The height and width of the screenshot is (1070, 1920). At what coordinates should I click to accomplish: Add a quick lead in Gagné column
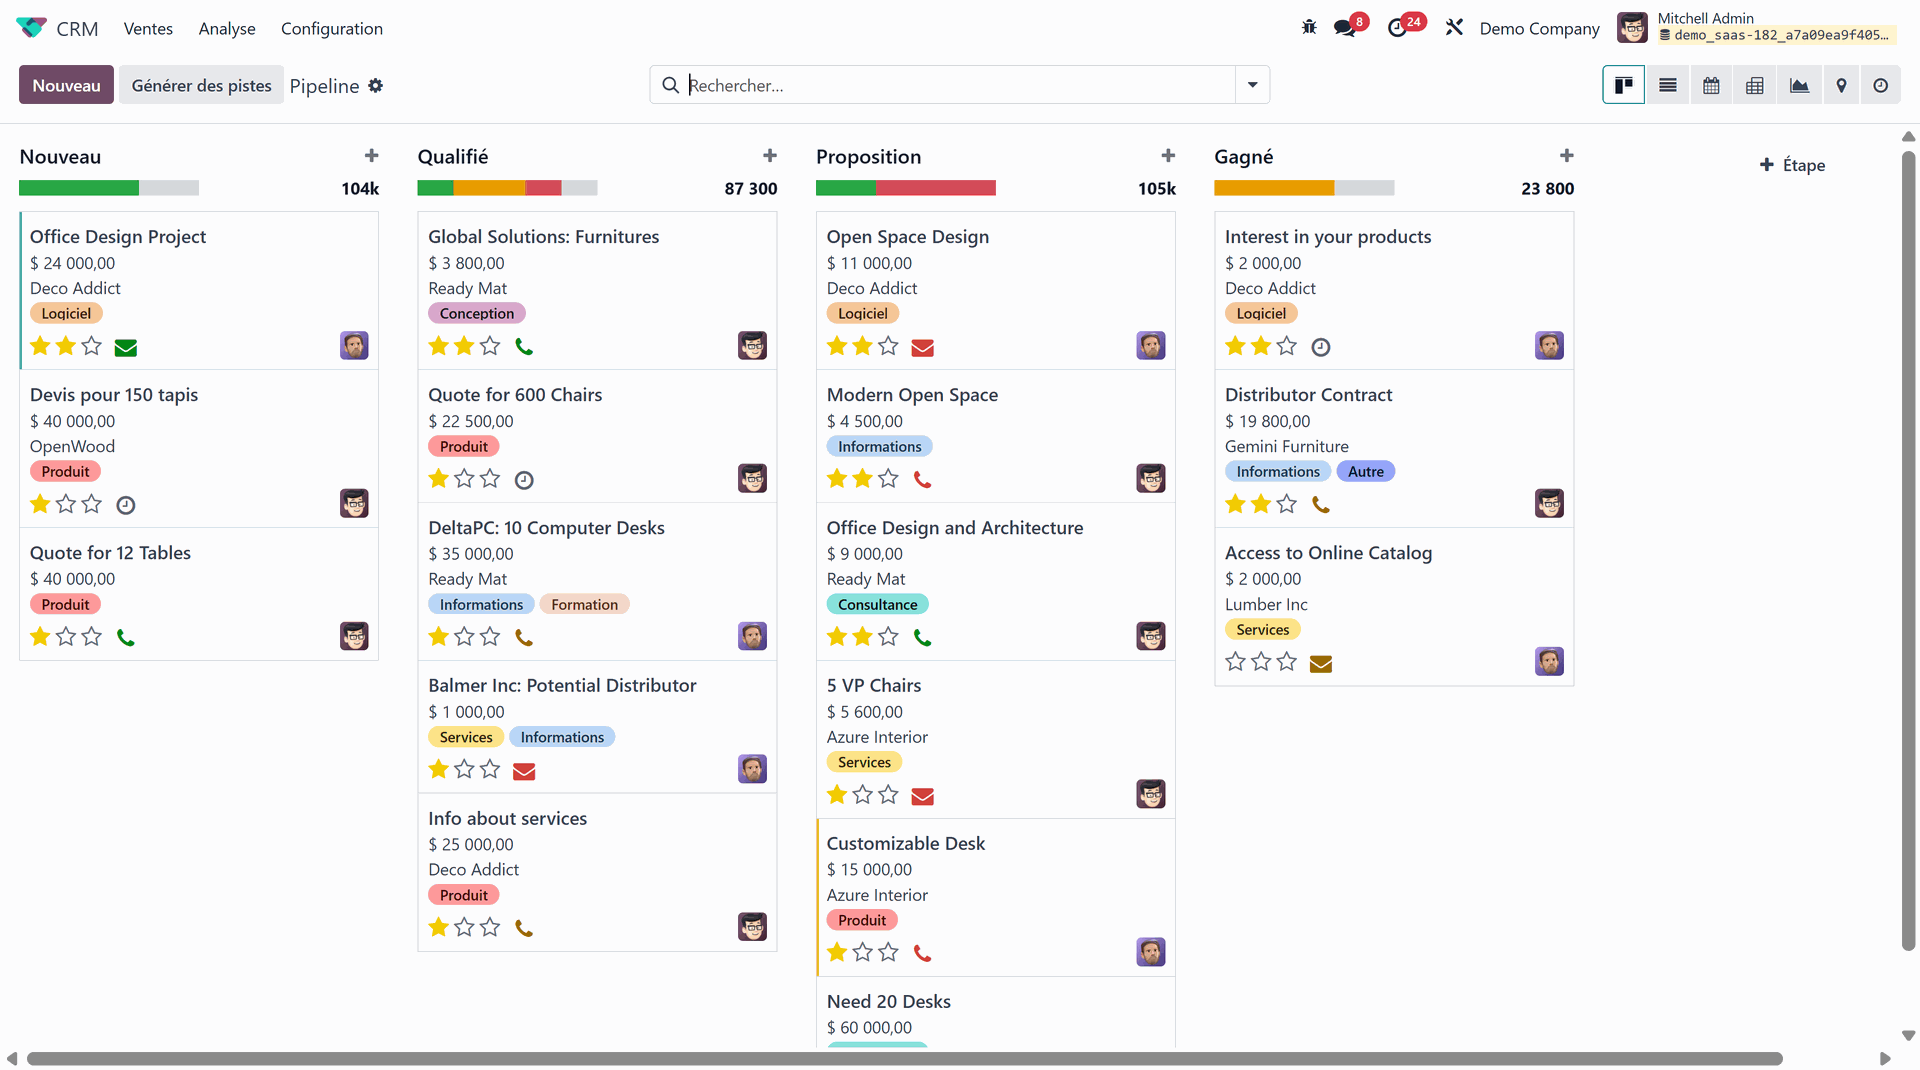(x=1567, y=156)
